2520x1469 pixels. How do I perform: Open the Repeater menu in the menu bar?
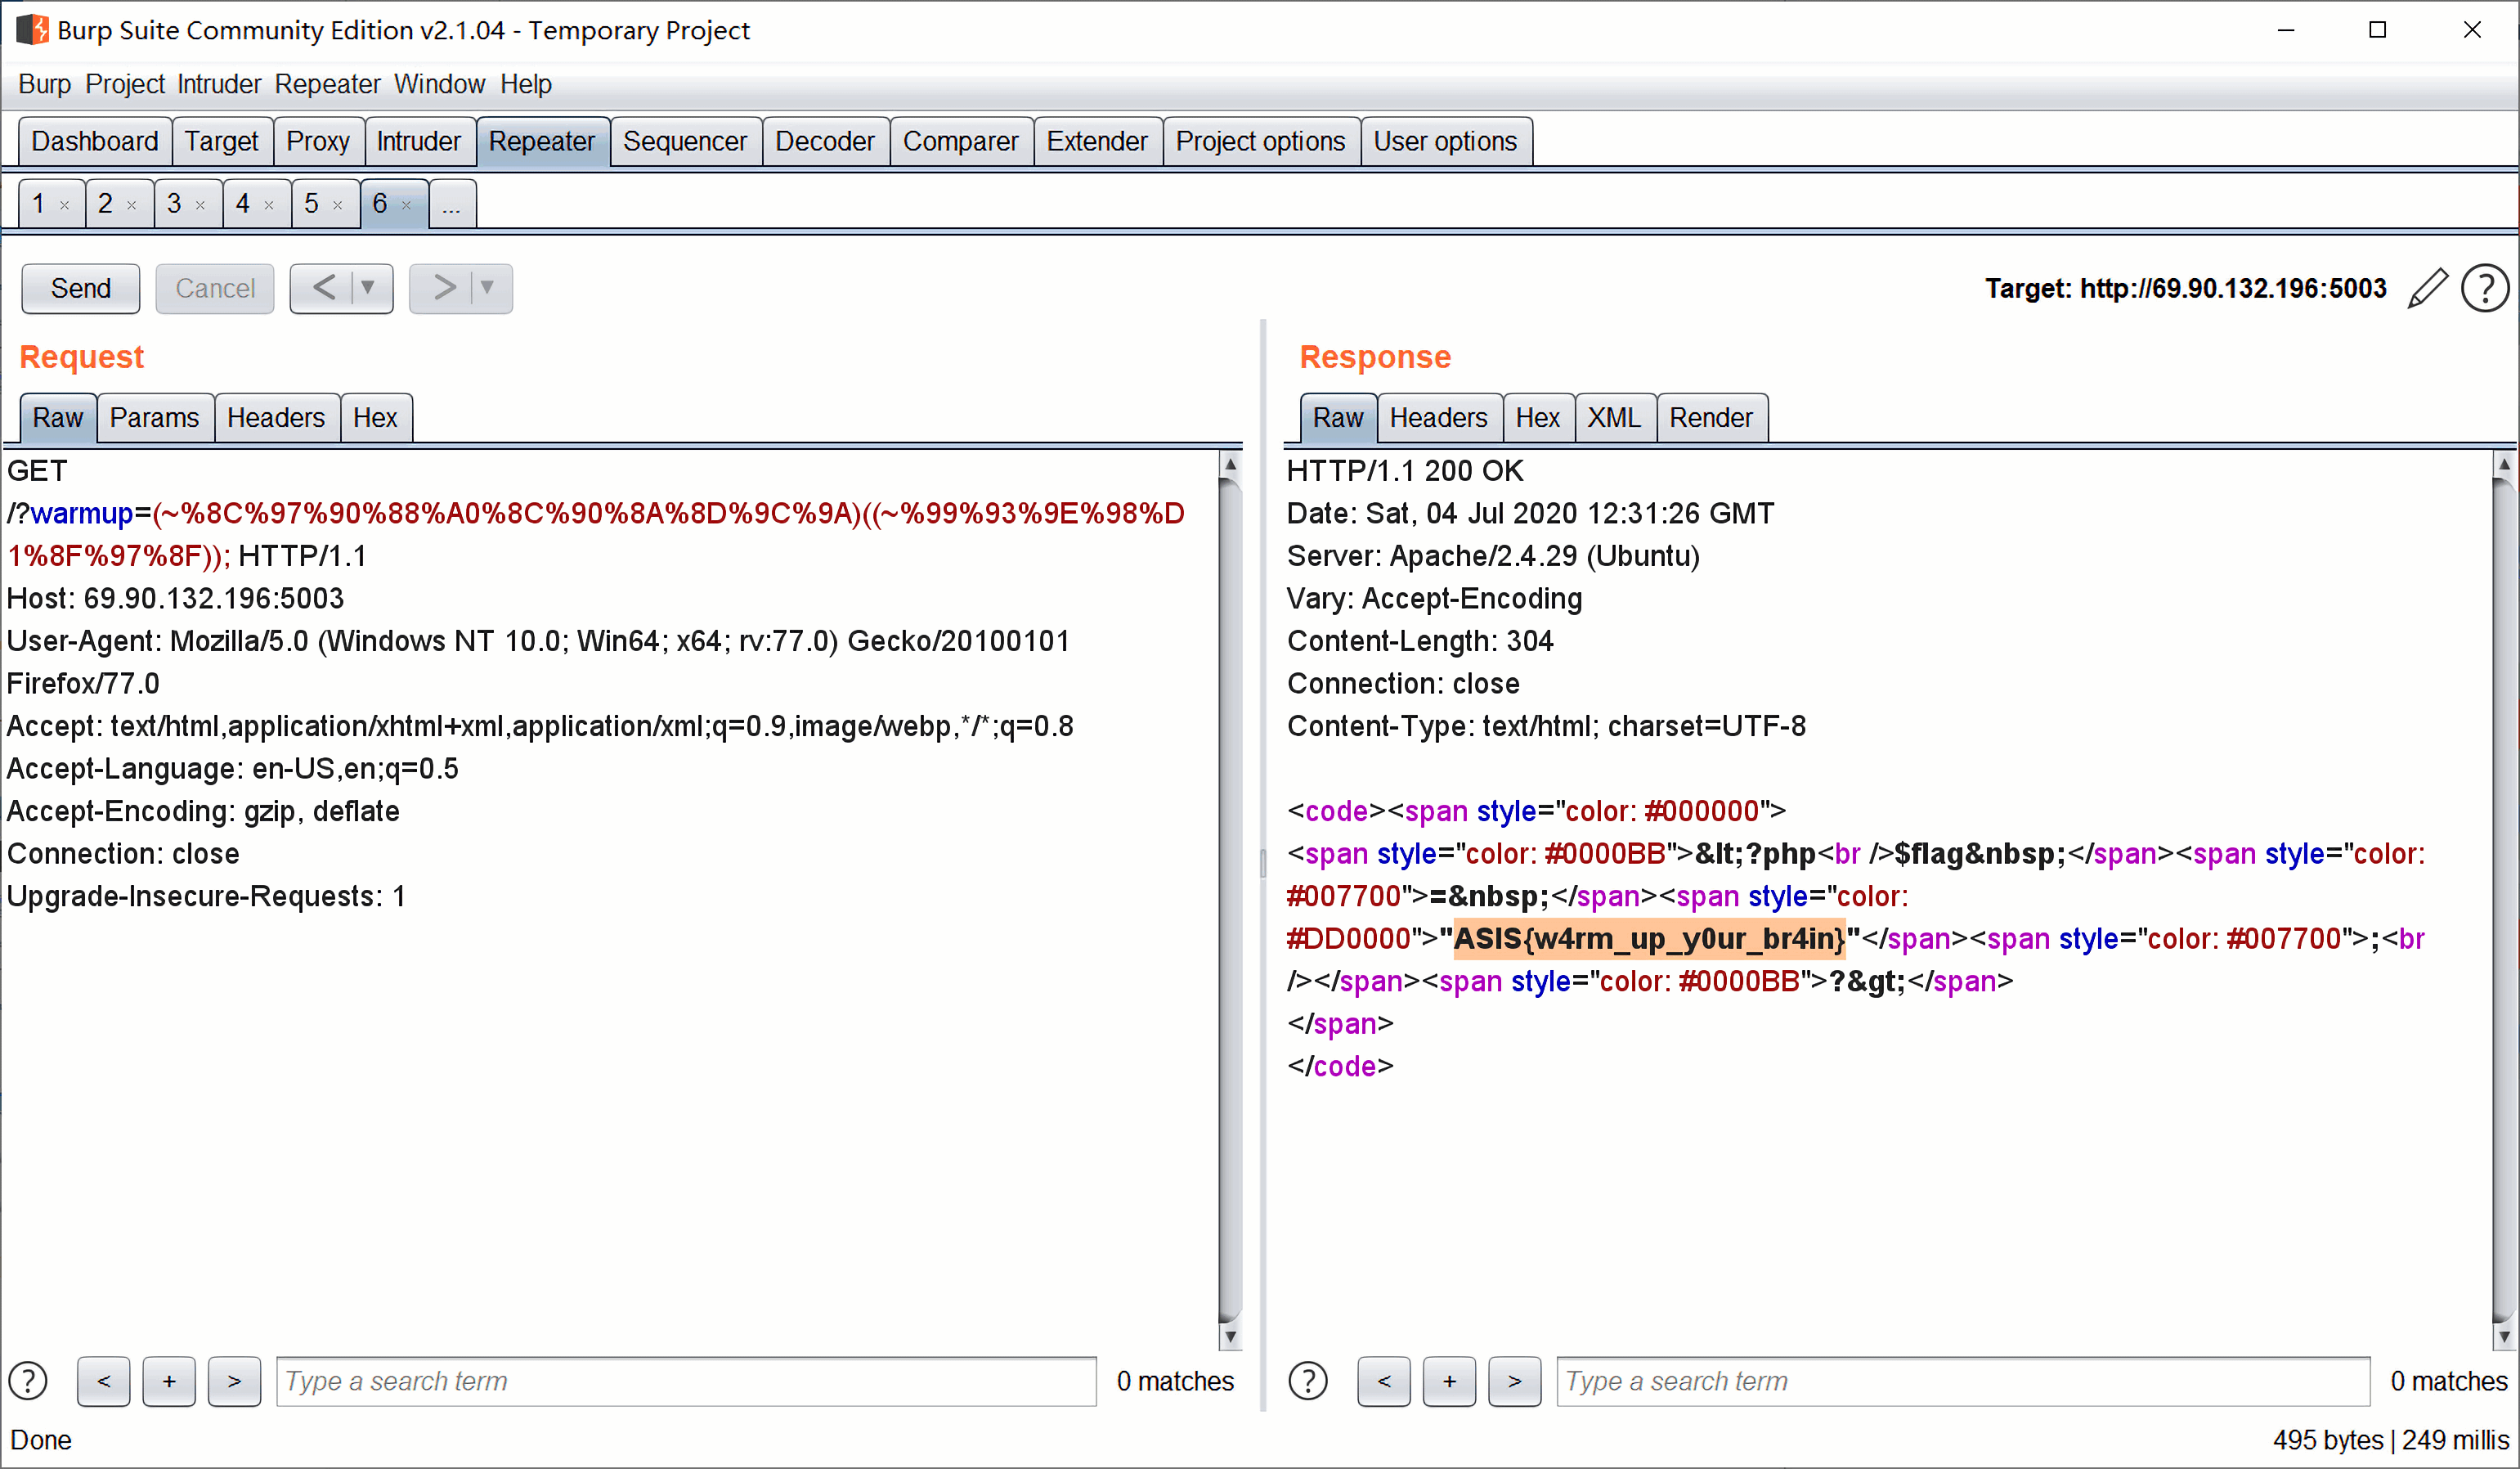tap(328, 84)
